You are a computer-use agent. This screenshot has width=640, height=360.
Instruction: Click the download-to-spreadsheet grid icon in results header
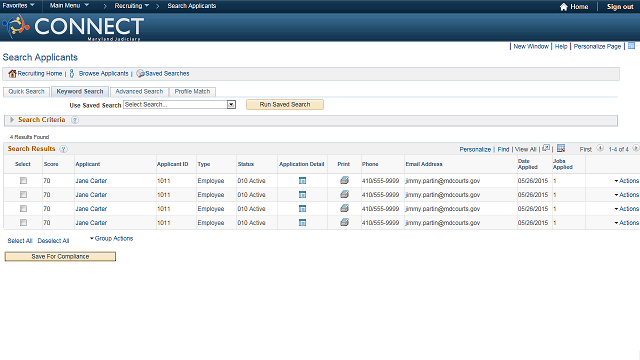pyautogui.click(x=561, y=148)
